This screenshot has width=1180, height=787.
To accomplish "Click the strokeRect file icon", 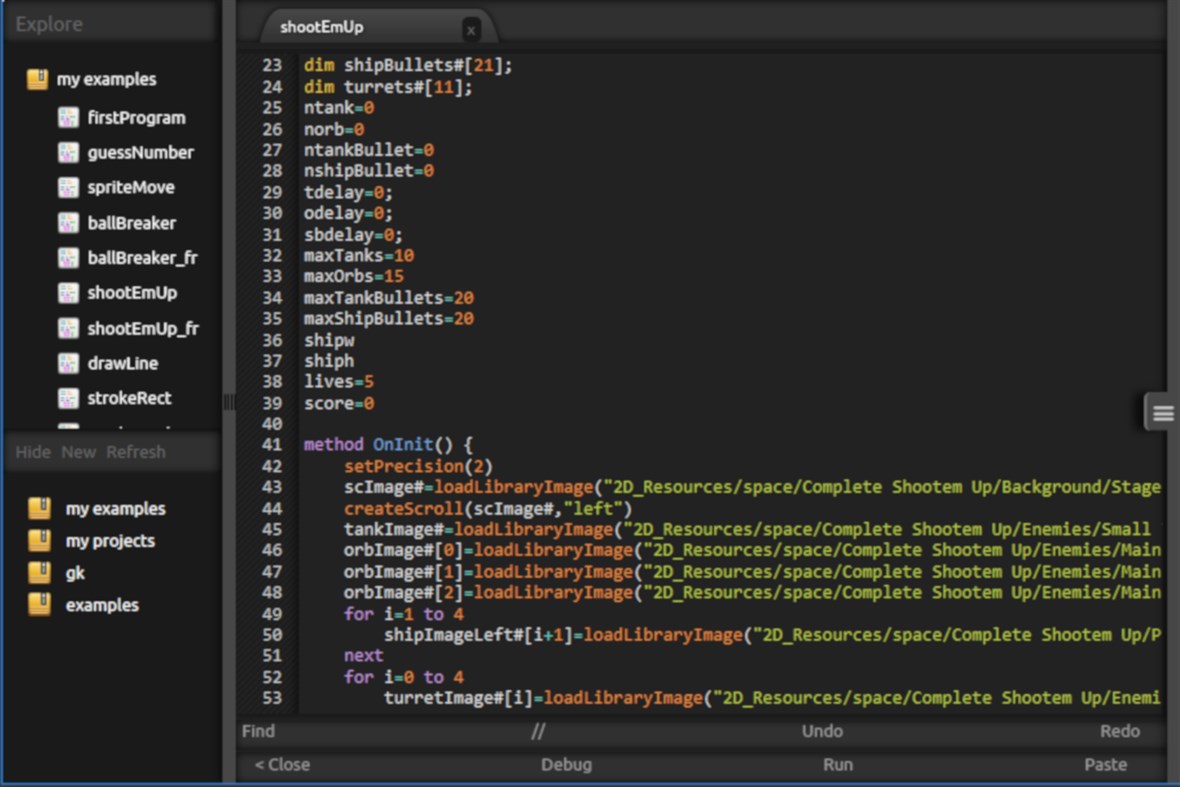I will tap(68, 398).
